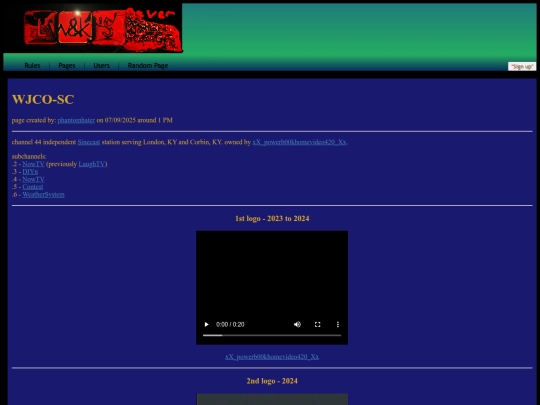
Task: Open the Rules menu item
Action: (x=32, y=65)
